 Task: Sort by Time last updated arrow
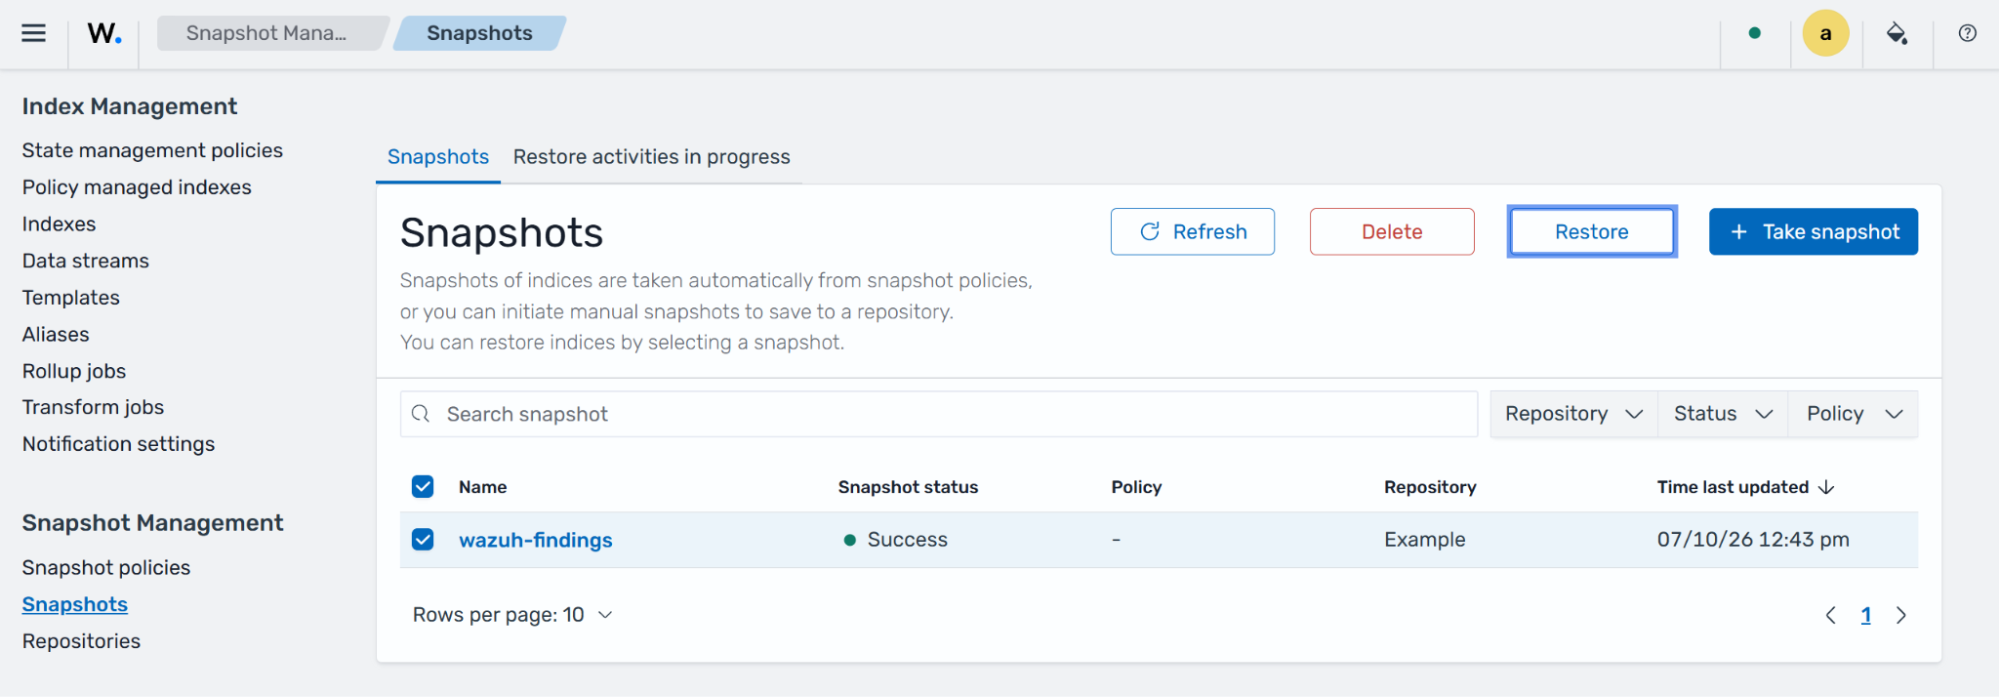click(x=1826, y=487)
